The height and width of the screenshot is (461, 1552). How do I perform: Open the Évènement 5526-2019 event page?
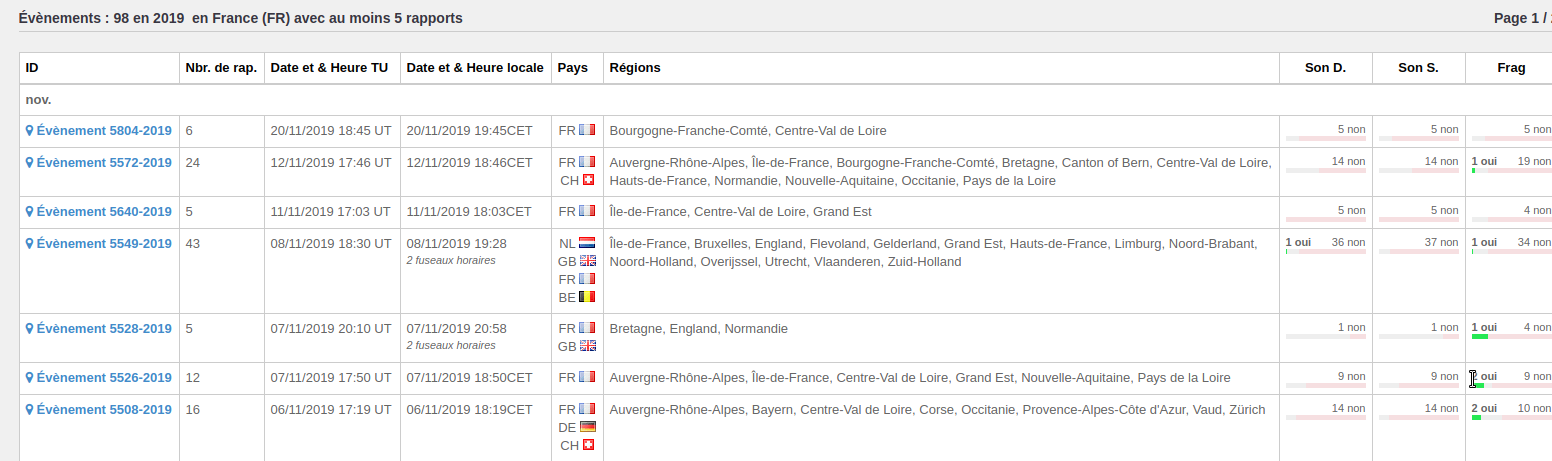point(104,378)
